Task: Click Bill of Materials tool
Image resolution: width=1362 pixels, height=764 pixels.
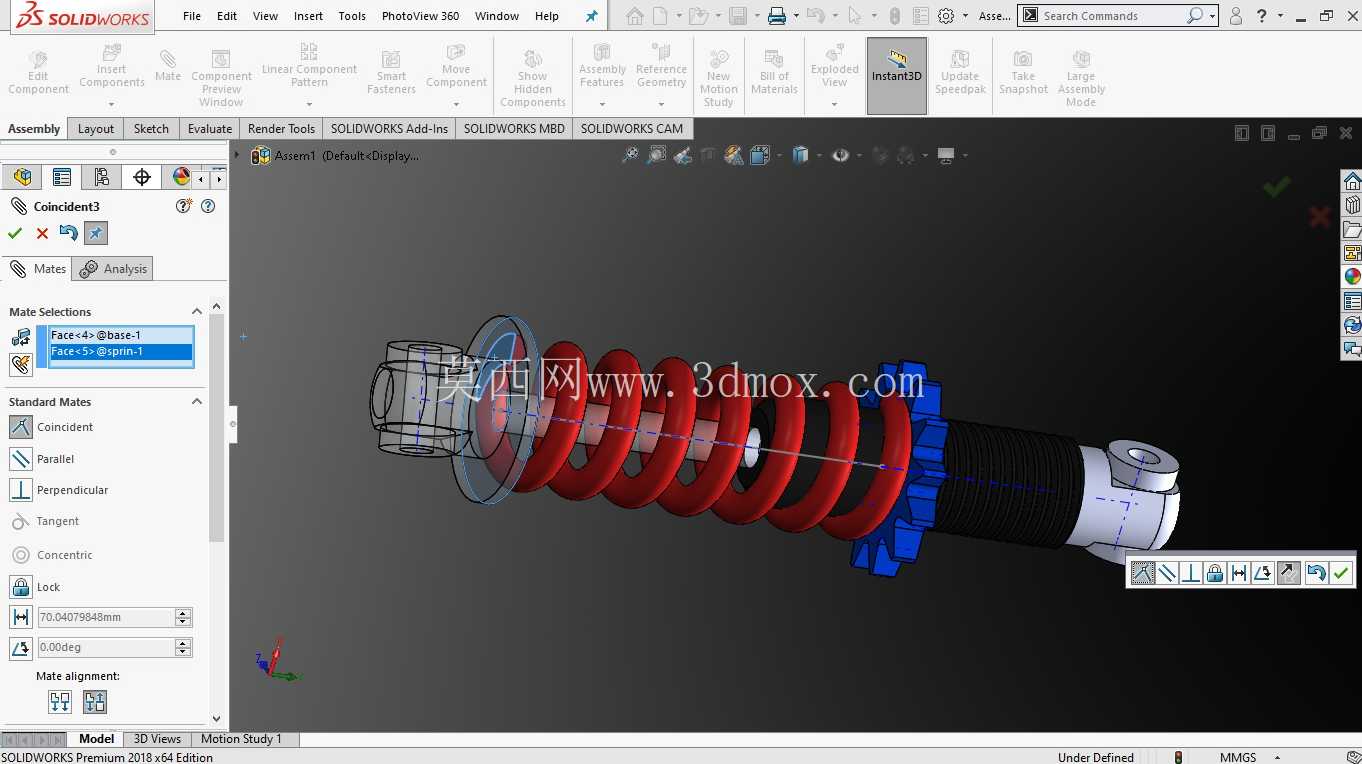Action: point(774,72)
